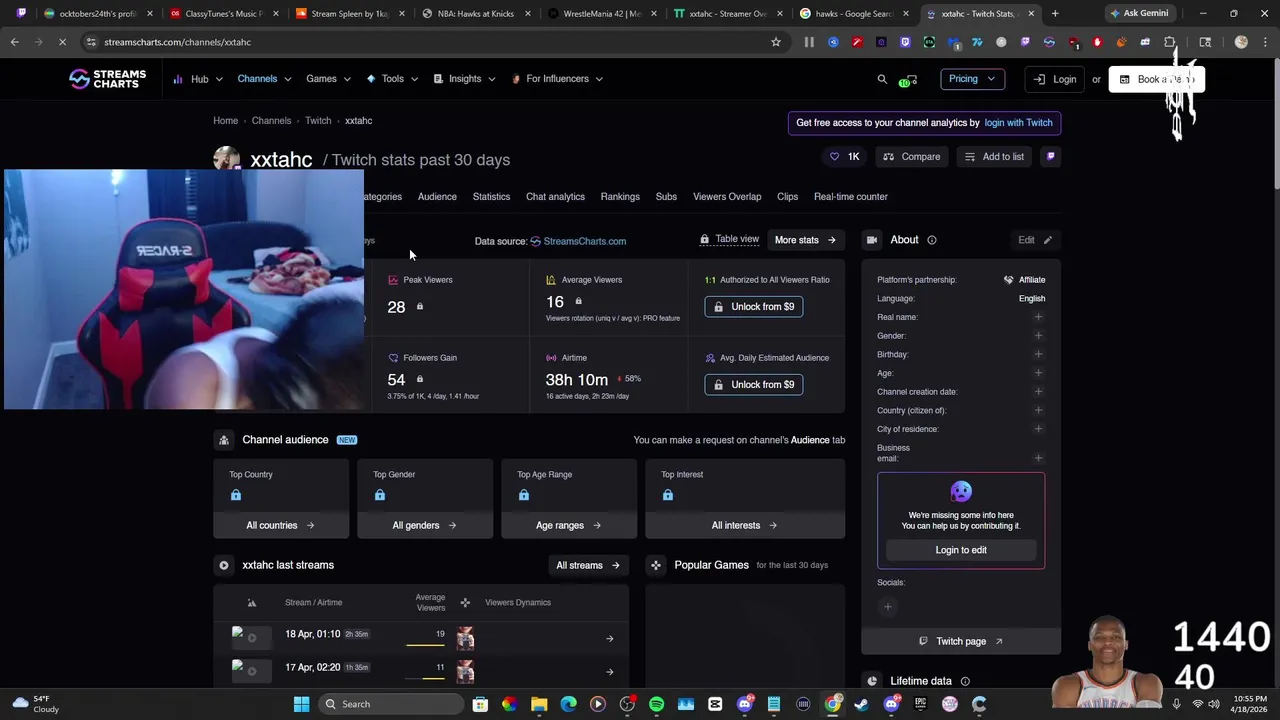Expand the Tools menu dropdown
1280x720 pixels.
click(392, 79)
